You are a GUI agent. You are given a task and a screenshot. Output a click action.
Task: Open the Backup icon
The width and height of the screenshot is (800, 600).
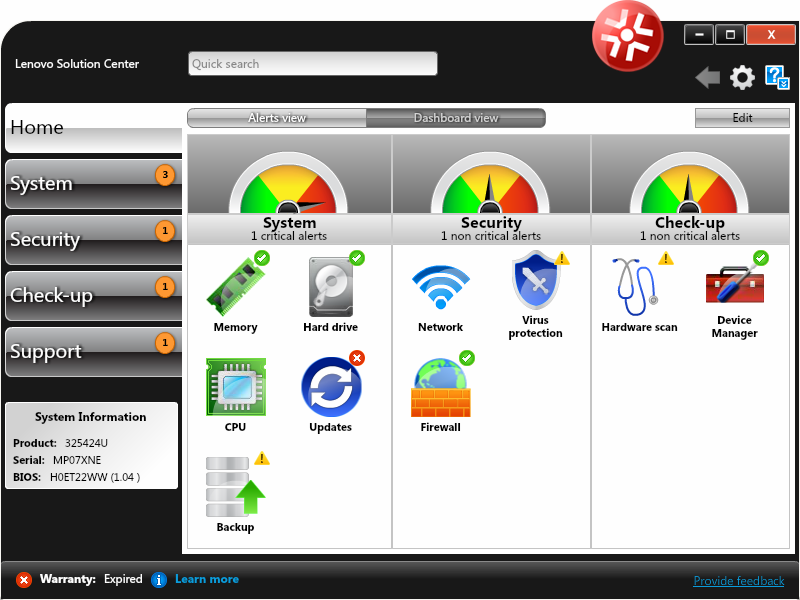click(x=235, y=486)
